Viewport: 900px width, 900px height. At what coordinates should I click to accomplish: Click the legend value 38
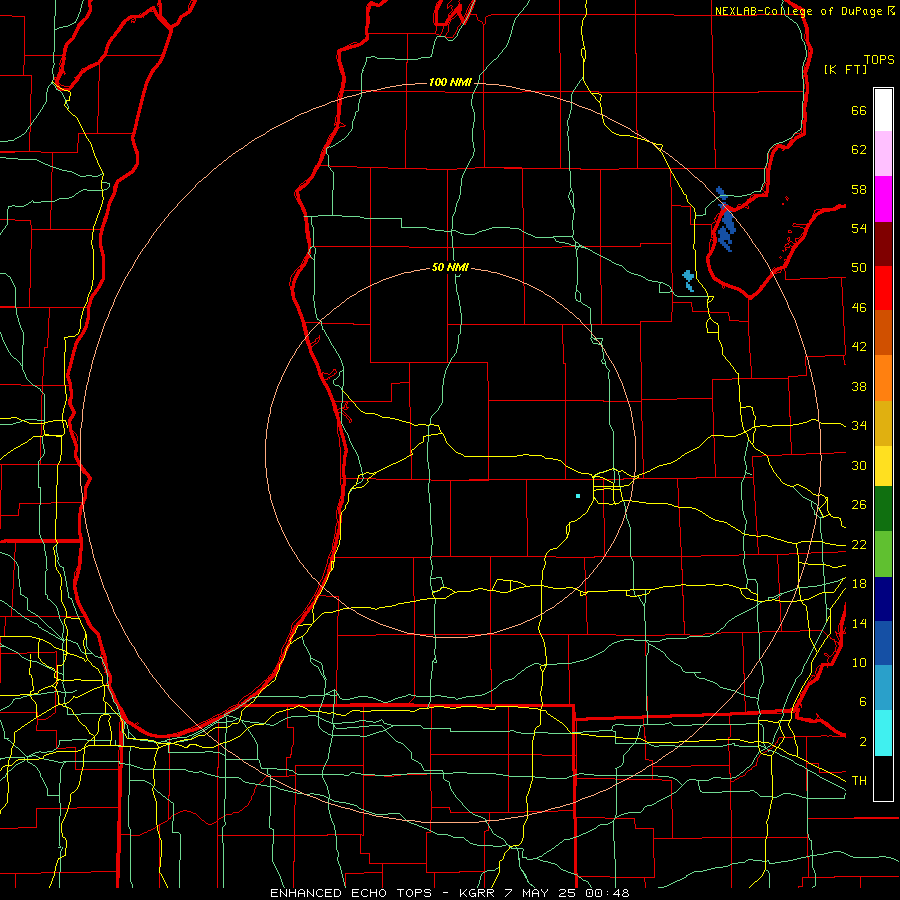pos(859,386)
